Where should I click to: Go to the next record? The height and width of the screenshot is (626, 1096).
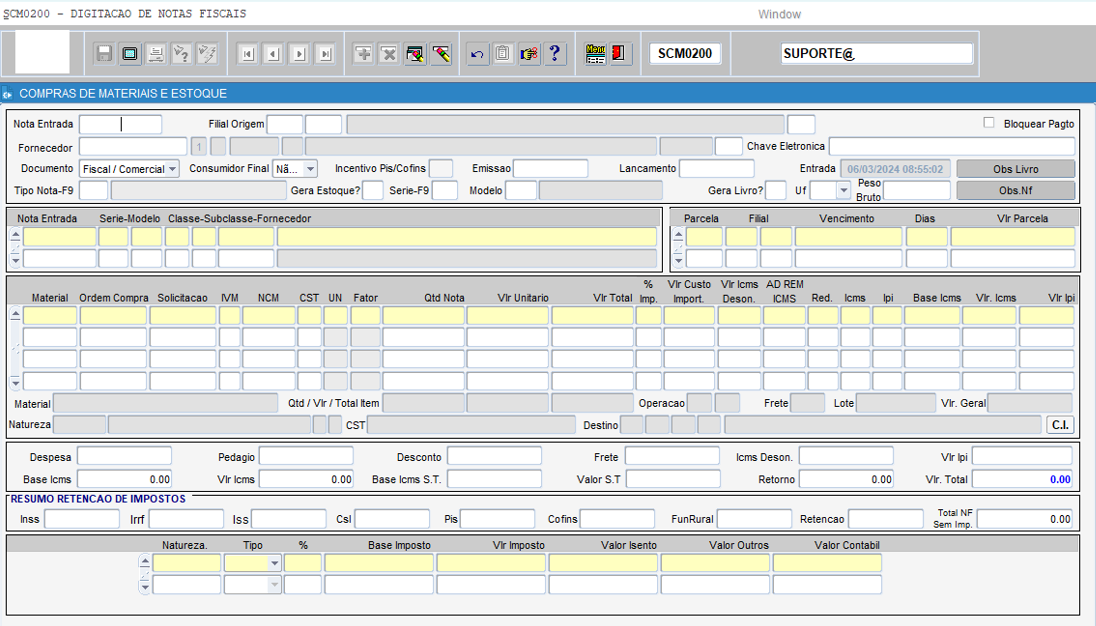pos(299,54)
